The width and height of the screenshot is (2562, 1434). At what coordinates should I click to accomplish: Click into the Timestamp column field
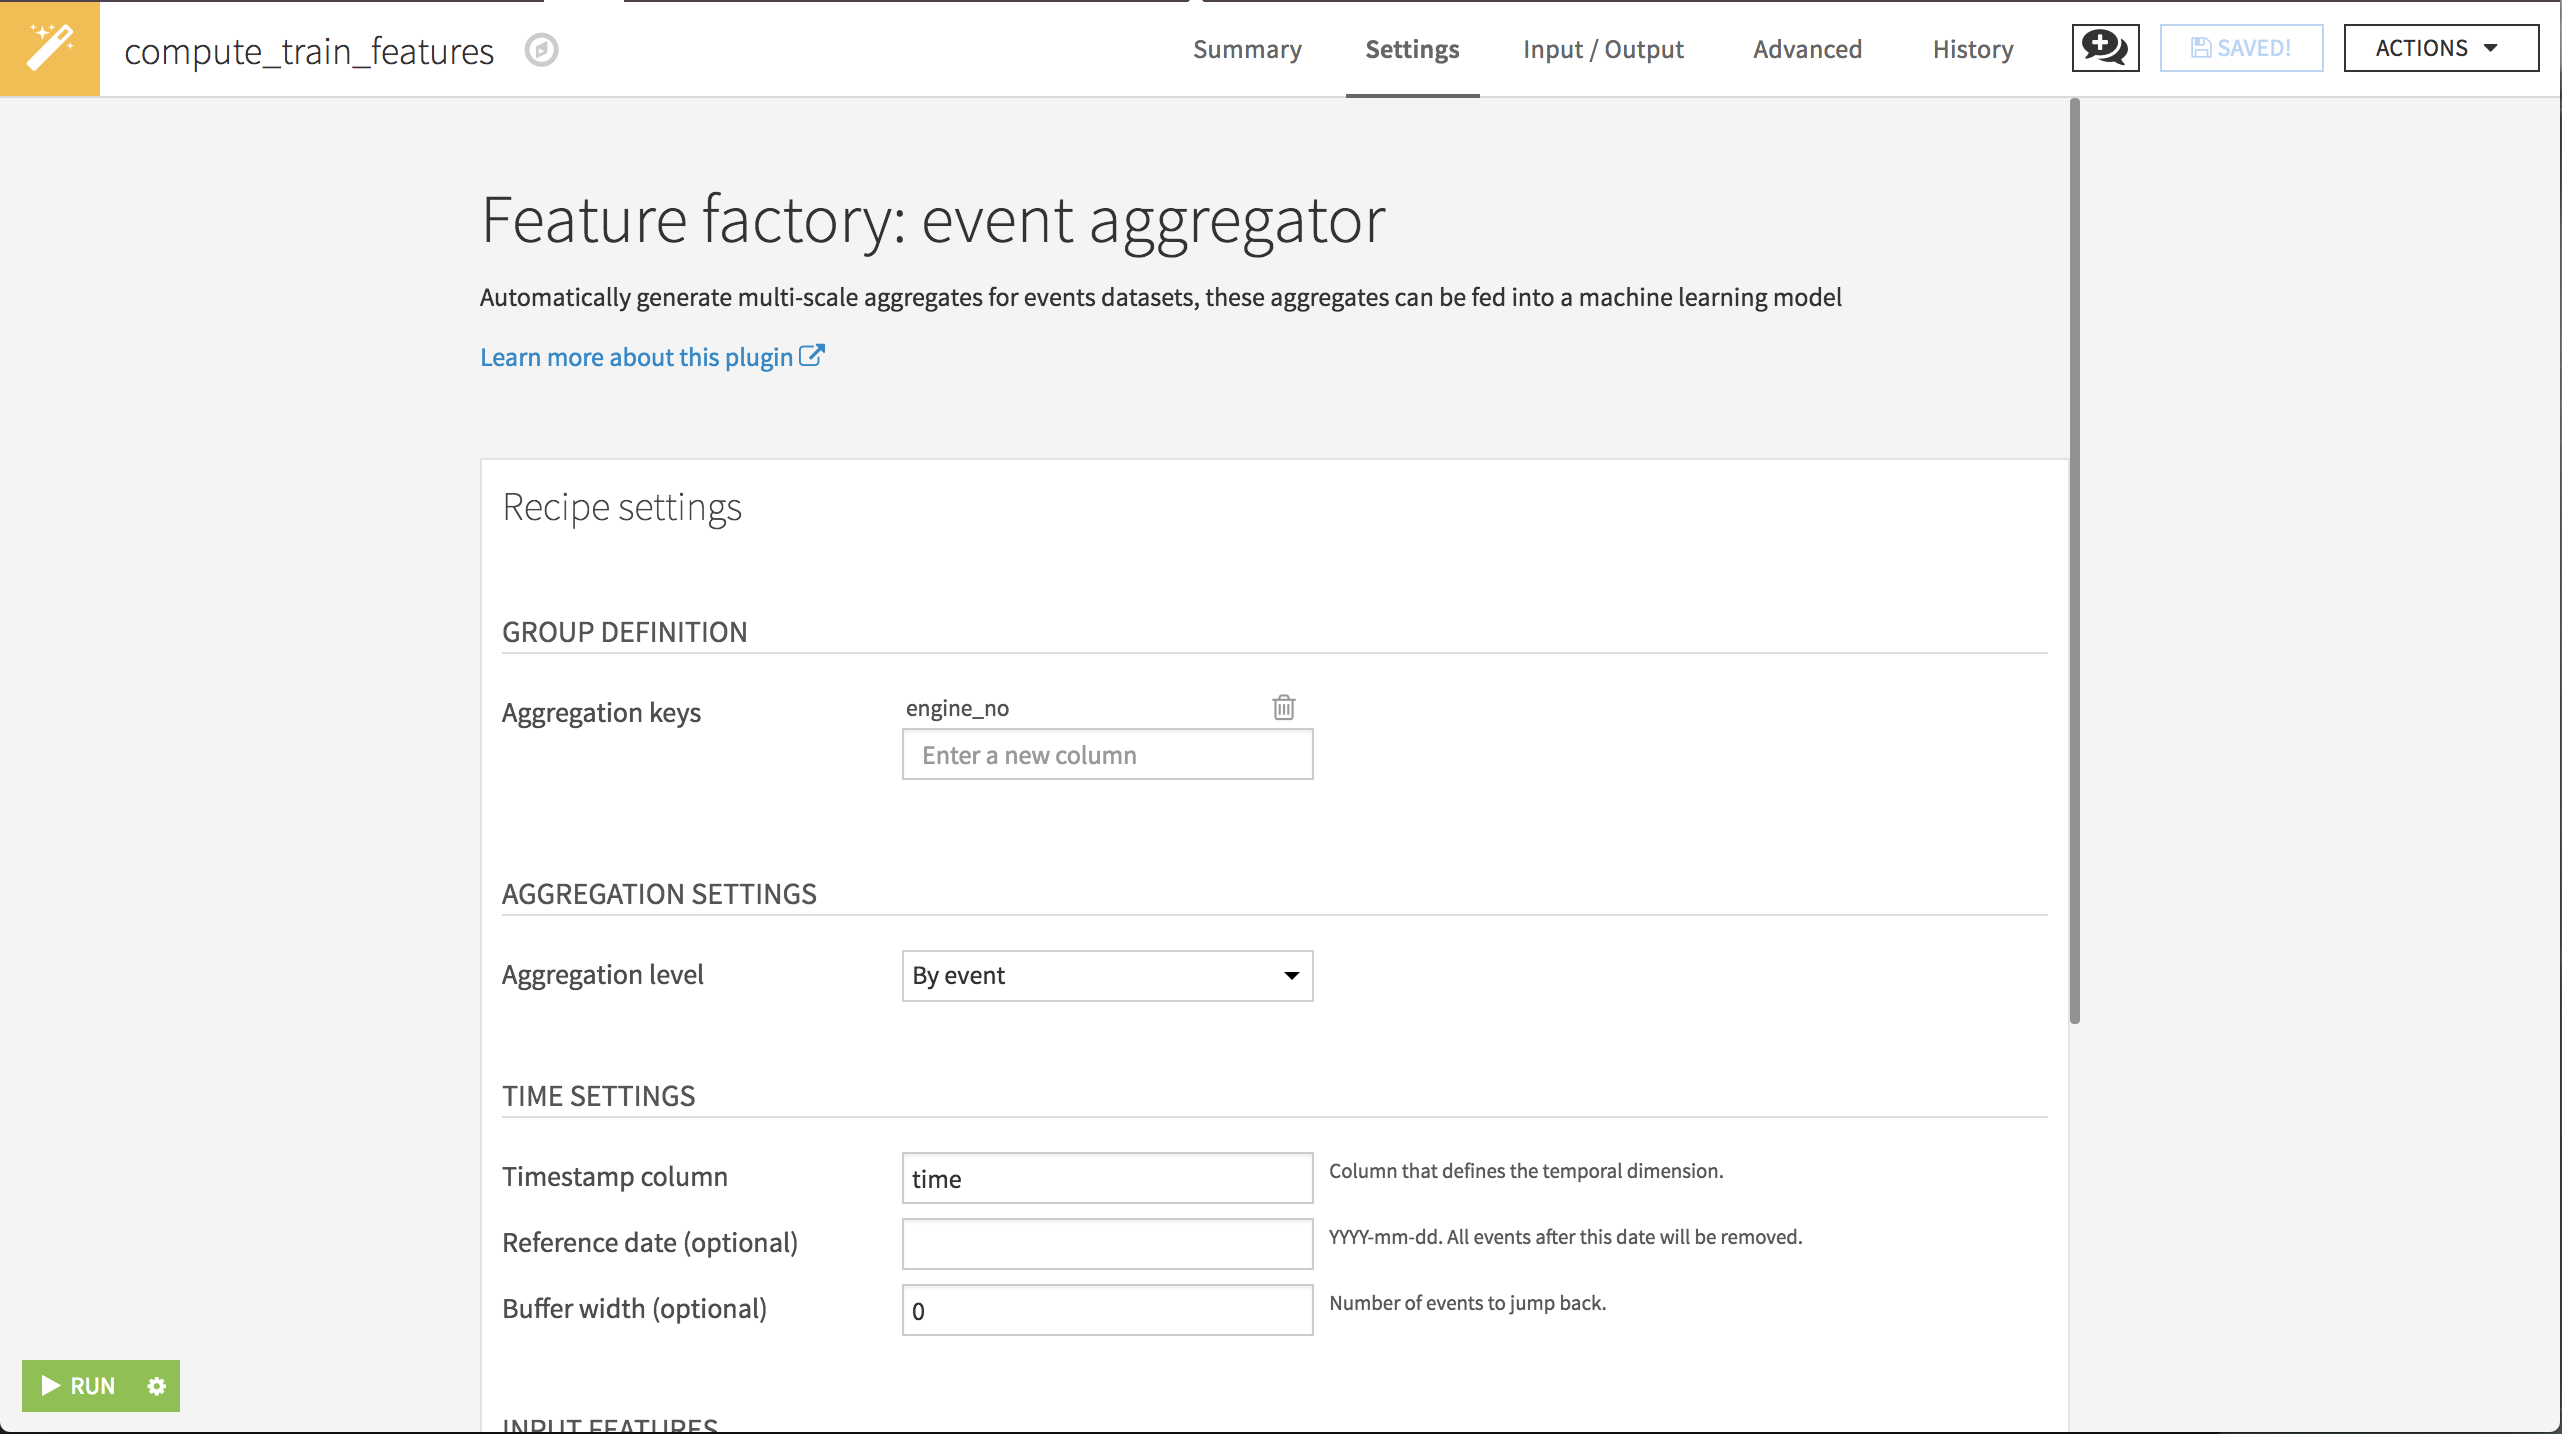(x=1107, y=1178)
